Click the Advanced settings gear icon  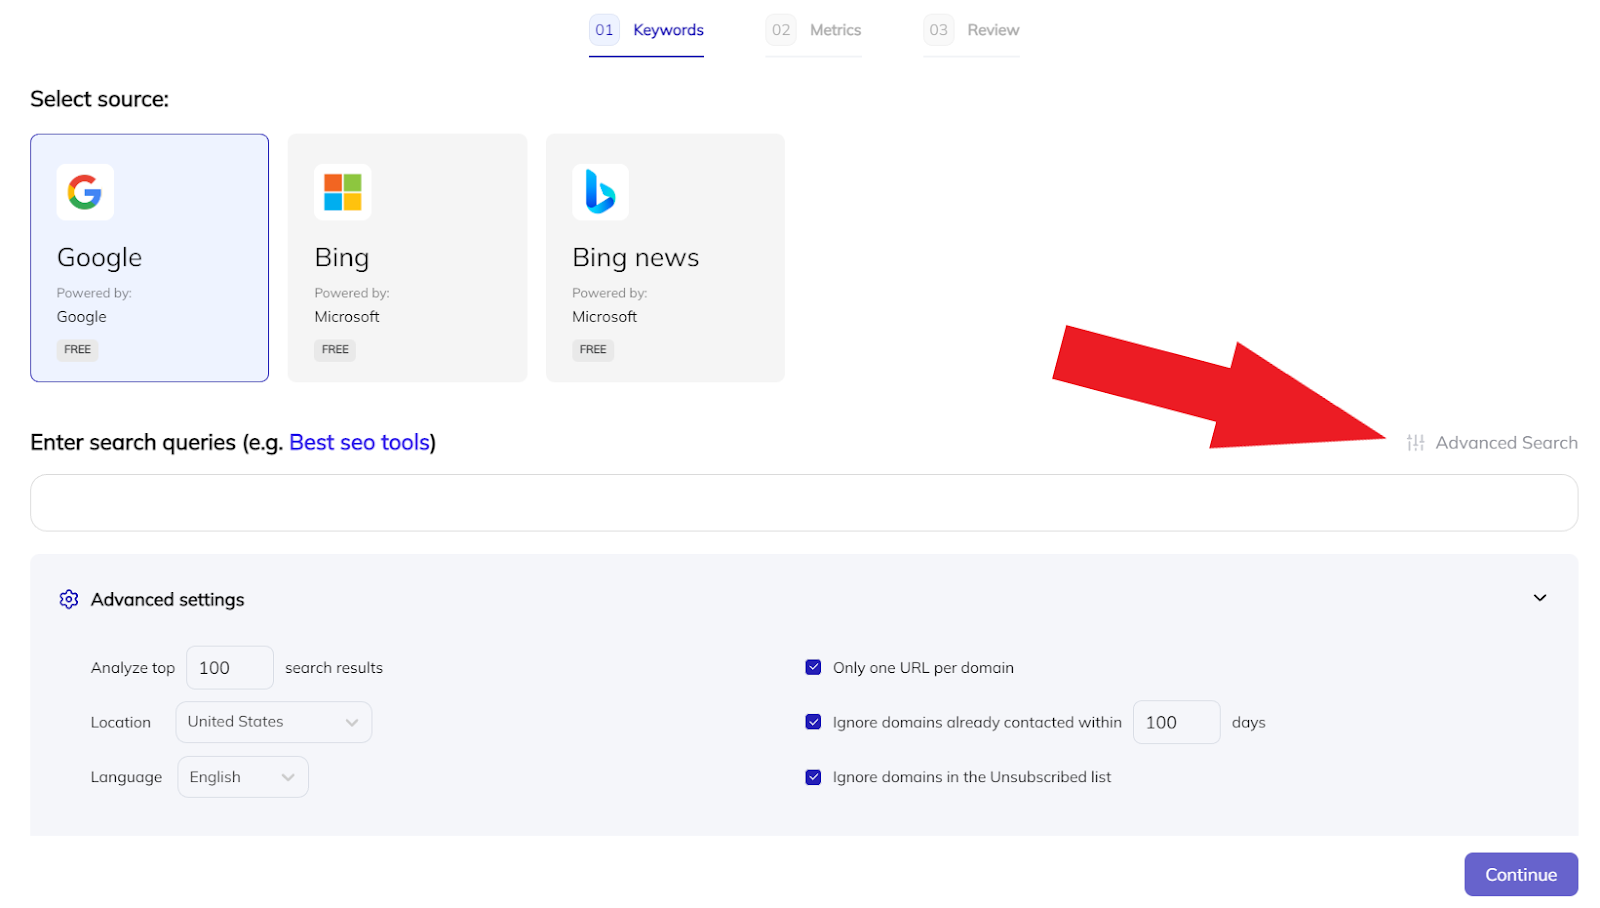(69, 599)
